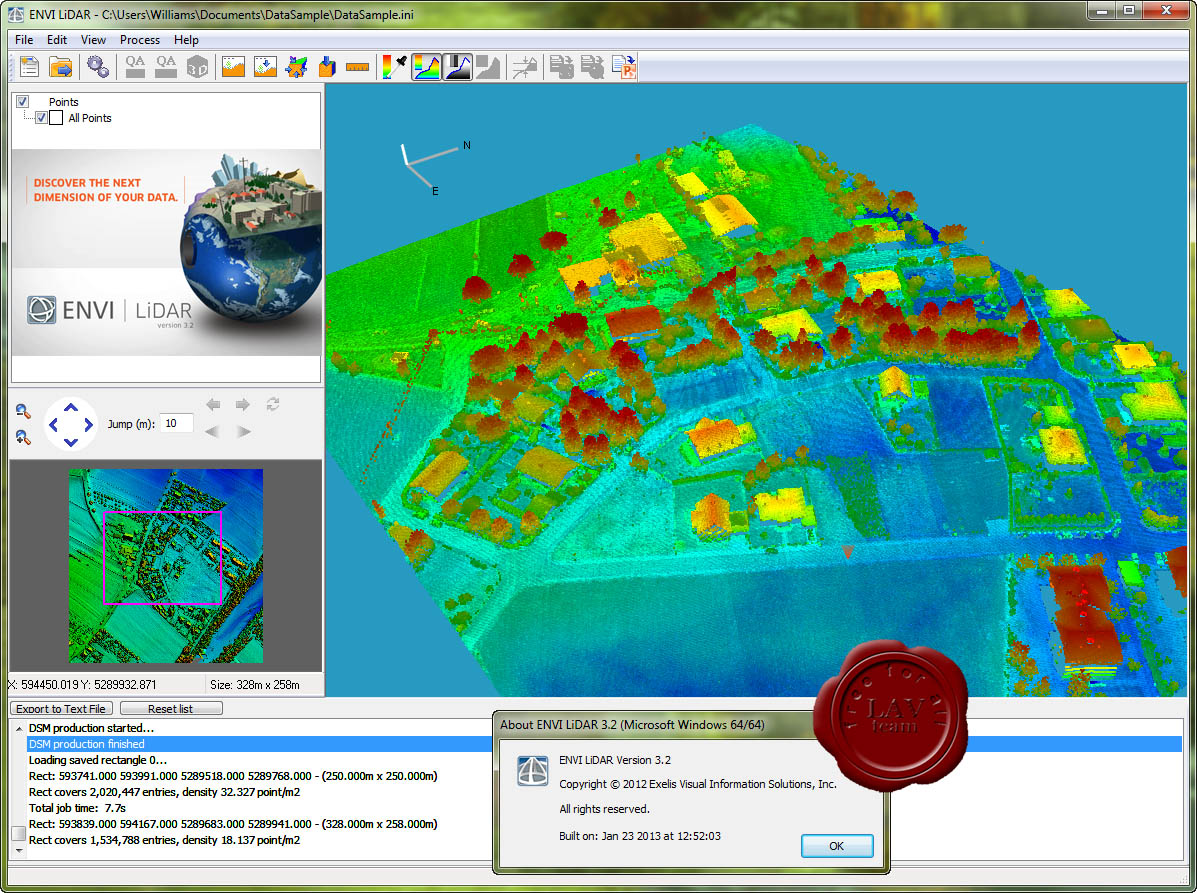Click the export to PowerPoint icon
1197x893 pixels.
point(624,67)
